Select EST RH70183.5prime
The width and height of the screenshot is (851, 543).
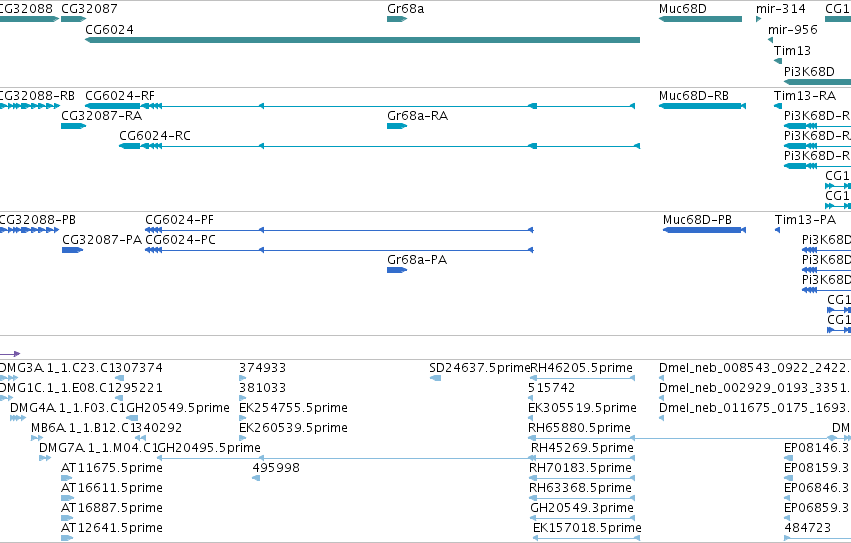point(582,478)
